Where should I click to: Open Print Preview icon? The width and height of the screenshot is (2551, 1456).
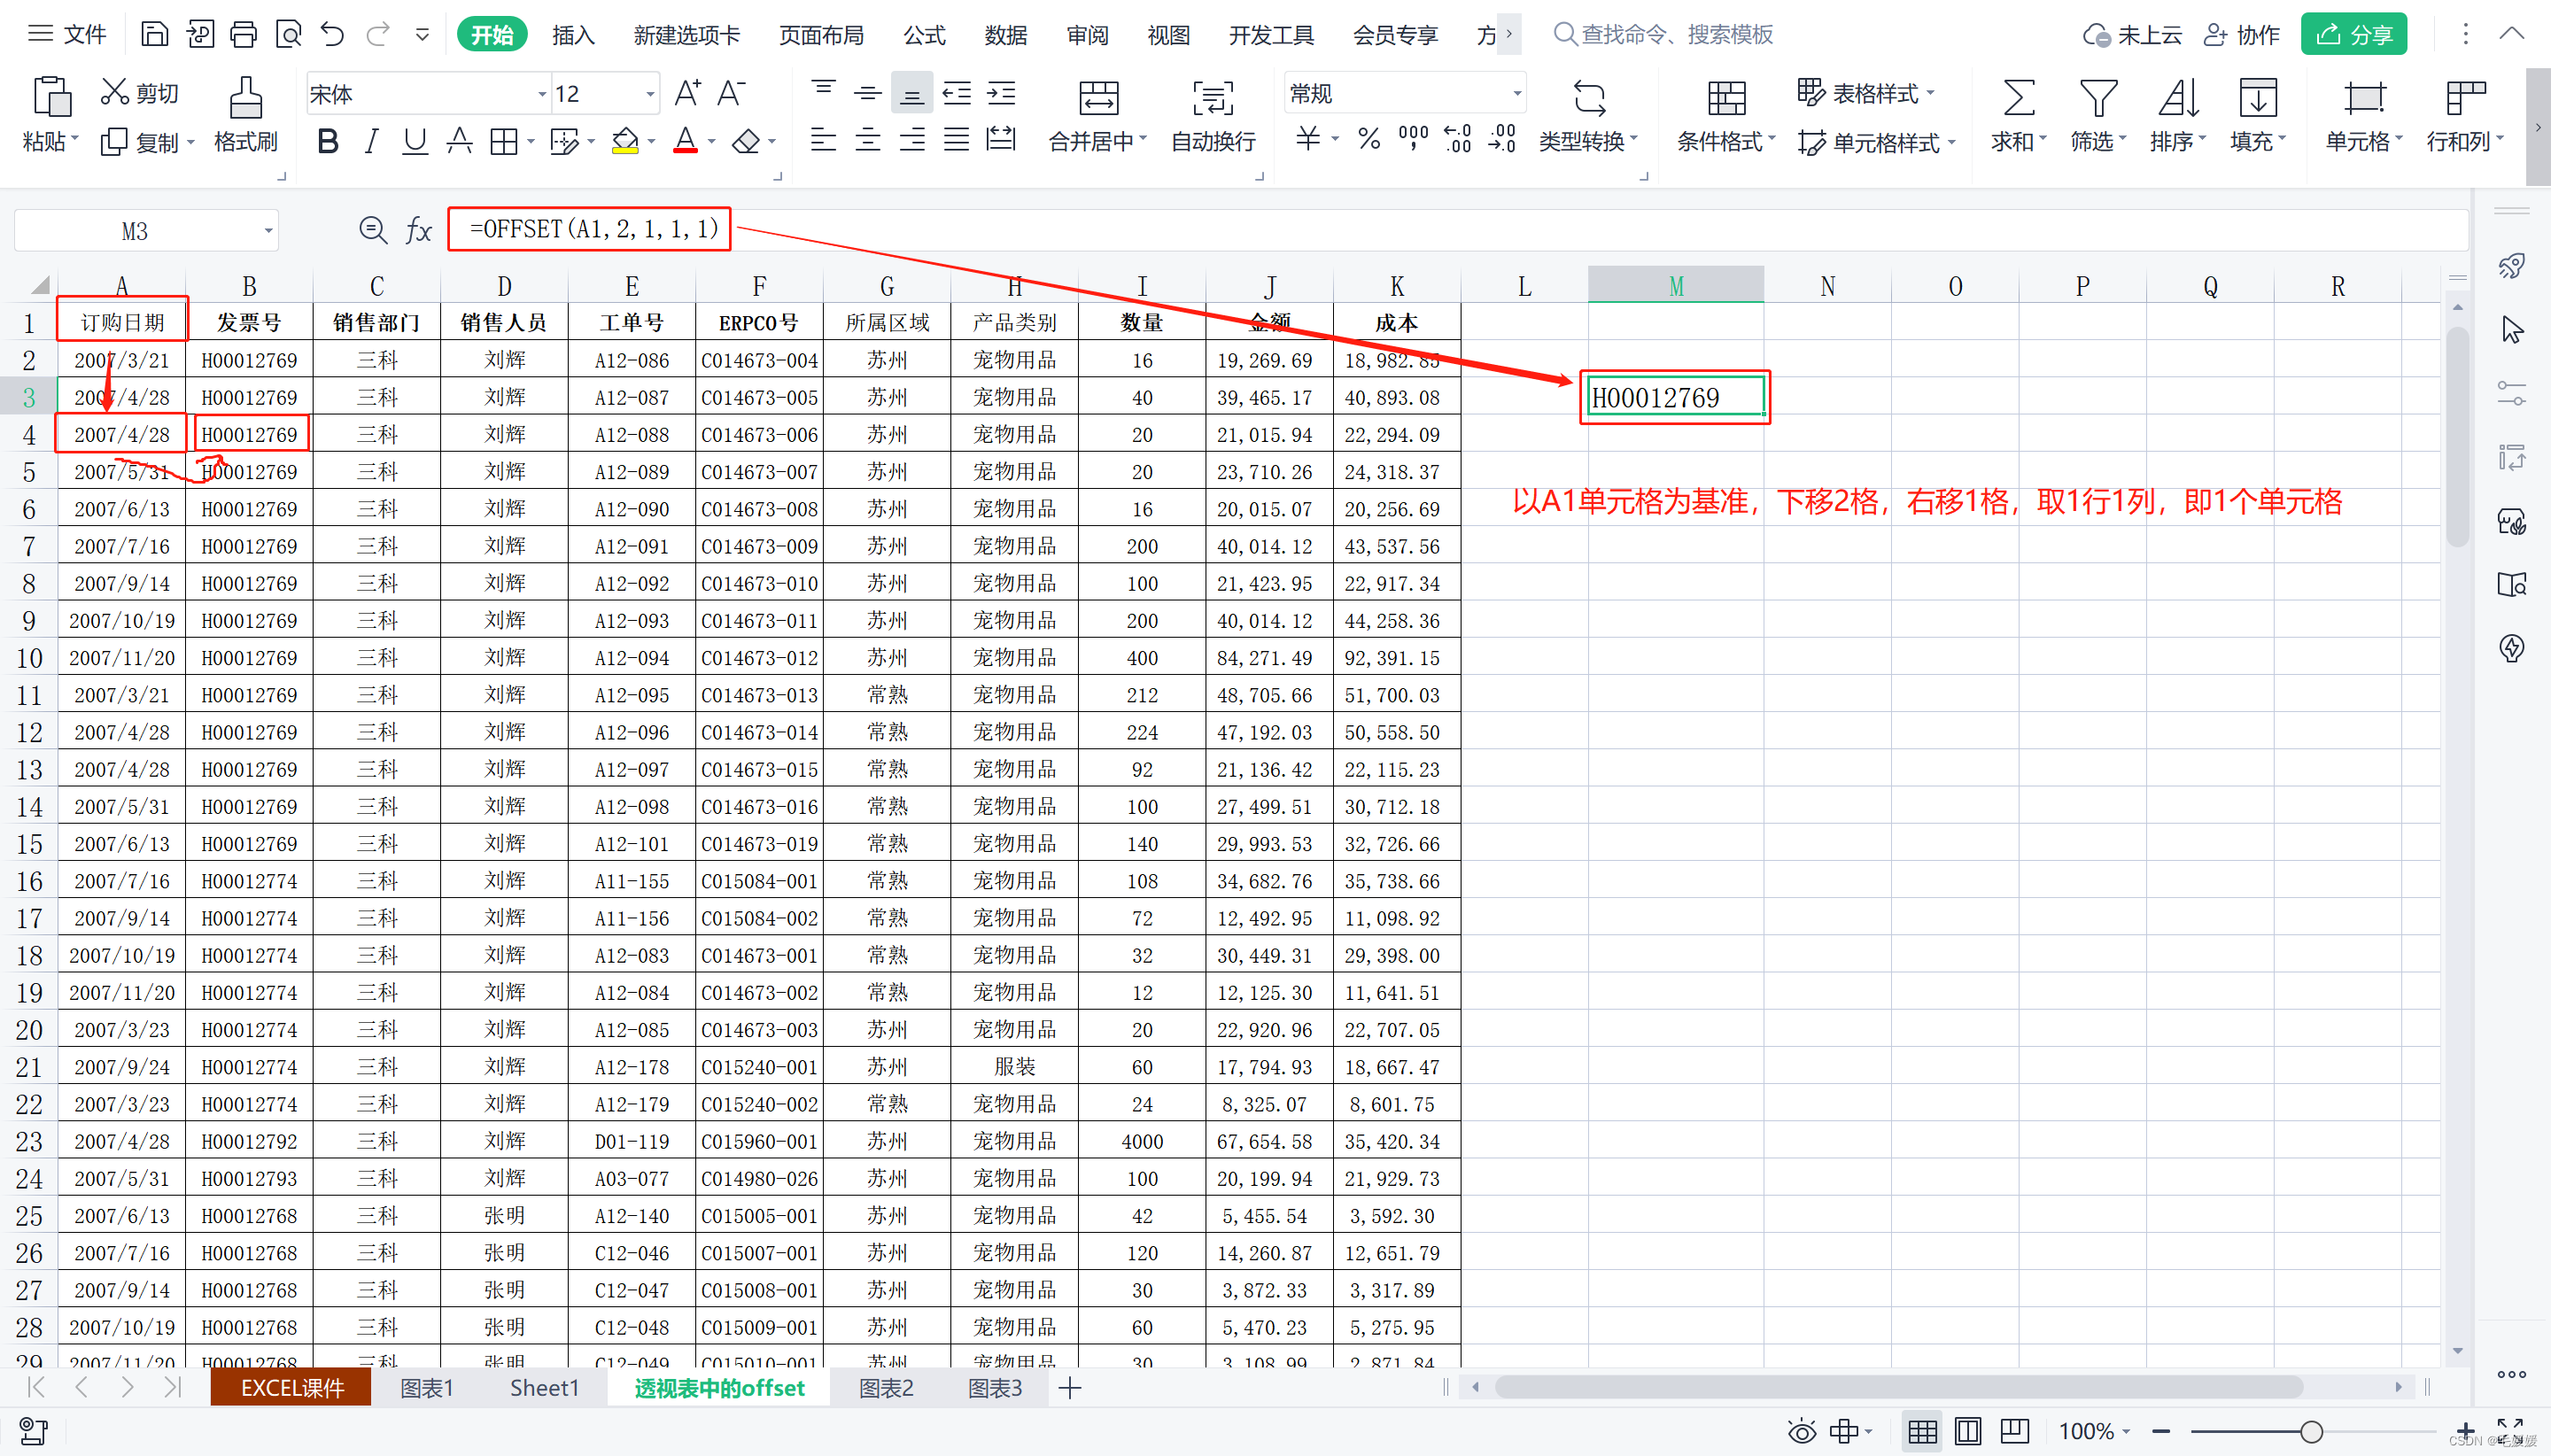coord(288,34)
